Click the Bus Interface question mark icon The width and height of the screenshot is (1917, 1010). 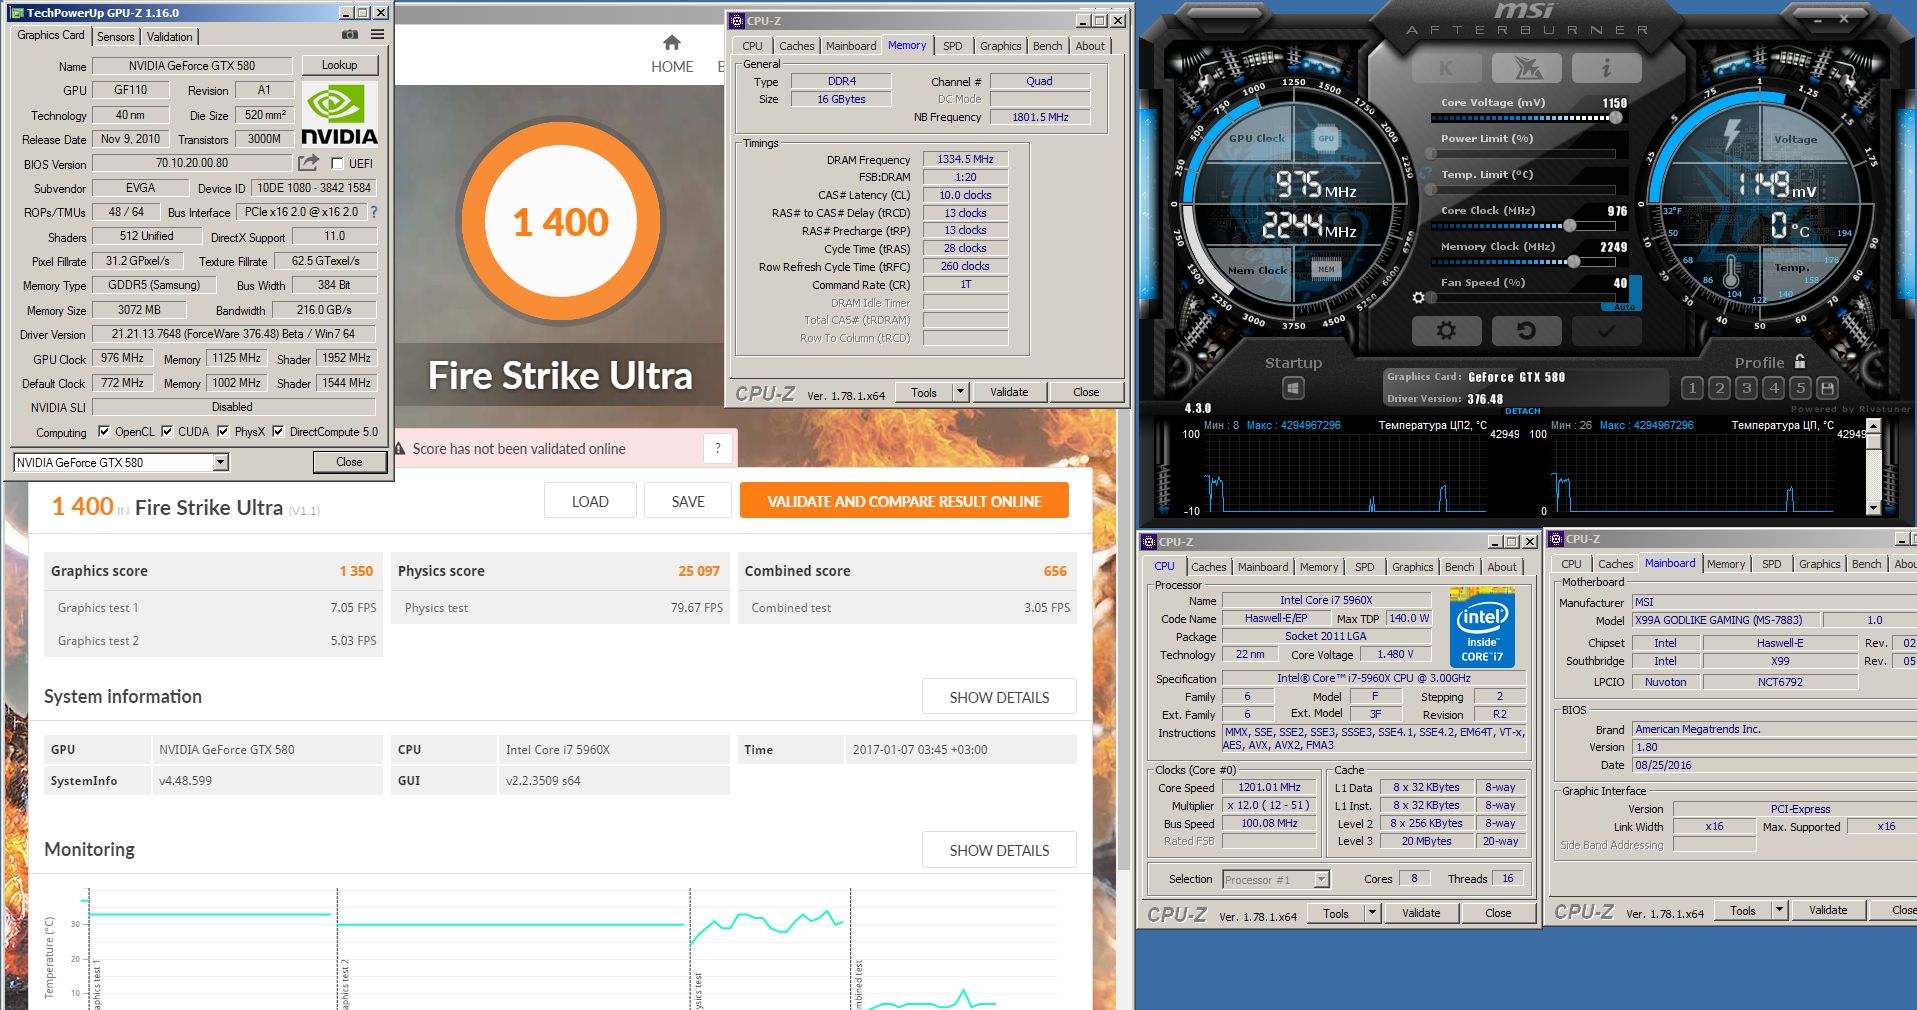click(374, 212)
